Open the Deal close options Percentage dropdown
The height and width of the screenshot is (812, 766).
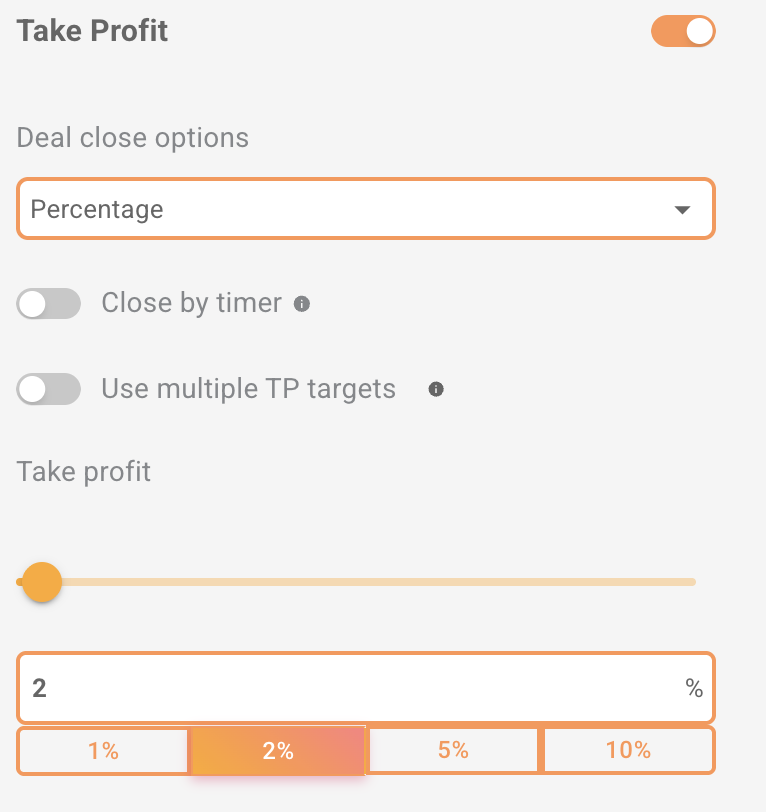pos(366,209)
